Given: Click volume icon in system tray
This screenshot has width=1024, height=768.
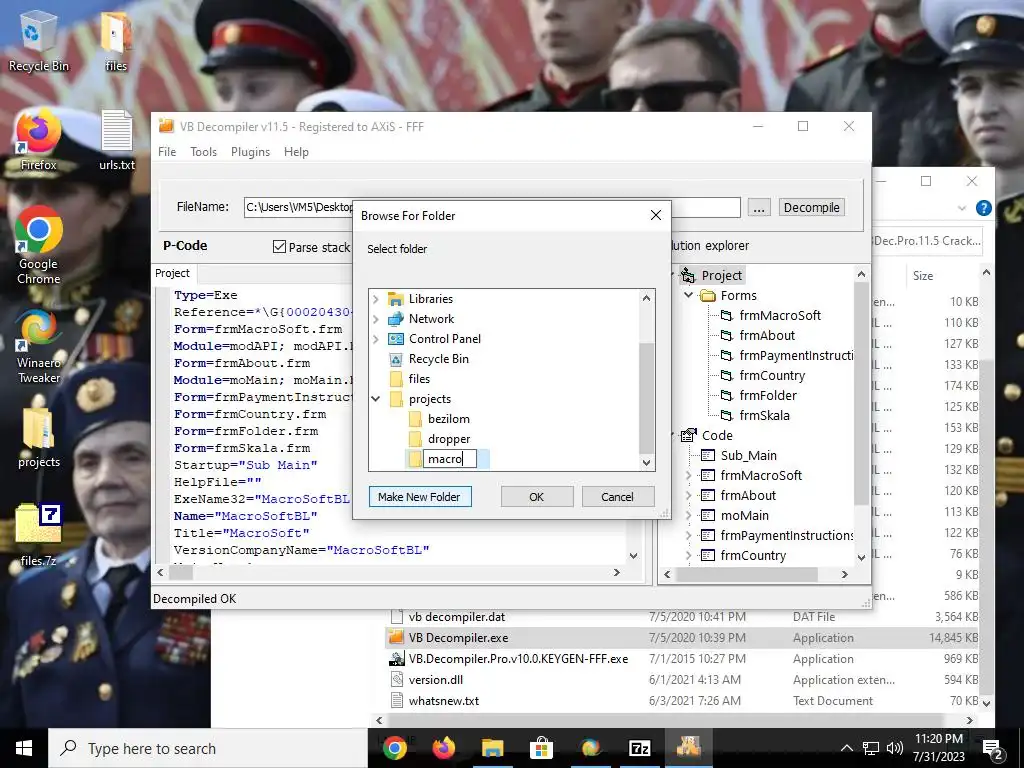Looking at the screenshot, I should (895, 748).
